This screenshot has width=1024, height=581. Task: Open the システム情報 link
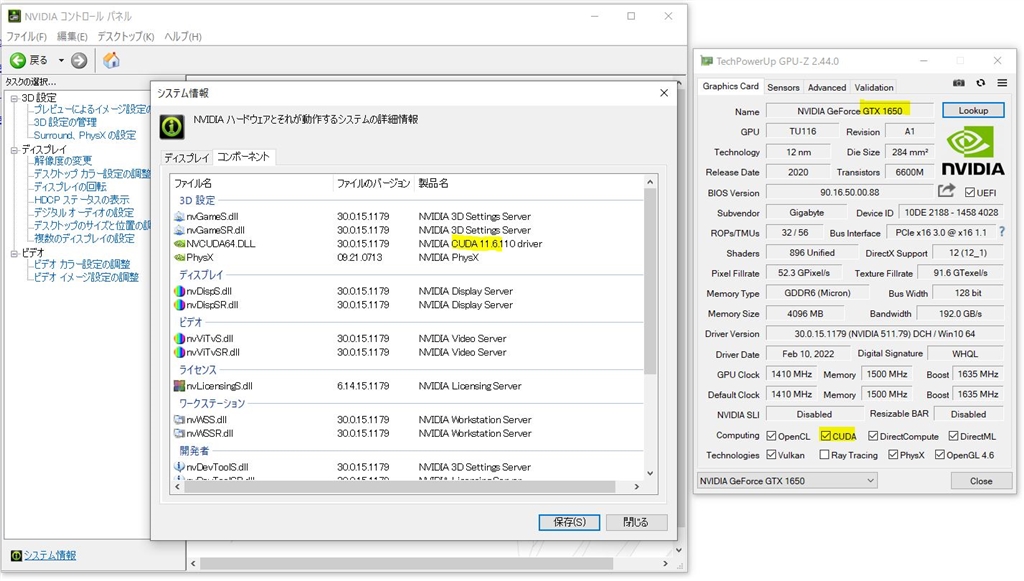pyautogui.click(x=50, y=556)
